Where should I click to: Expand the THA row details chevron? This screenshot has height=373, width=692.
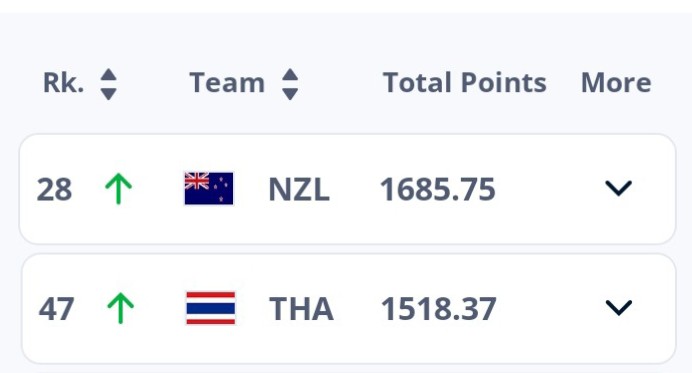click(619, 308)
